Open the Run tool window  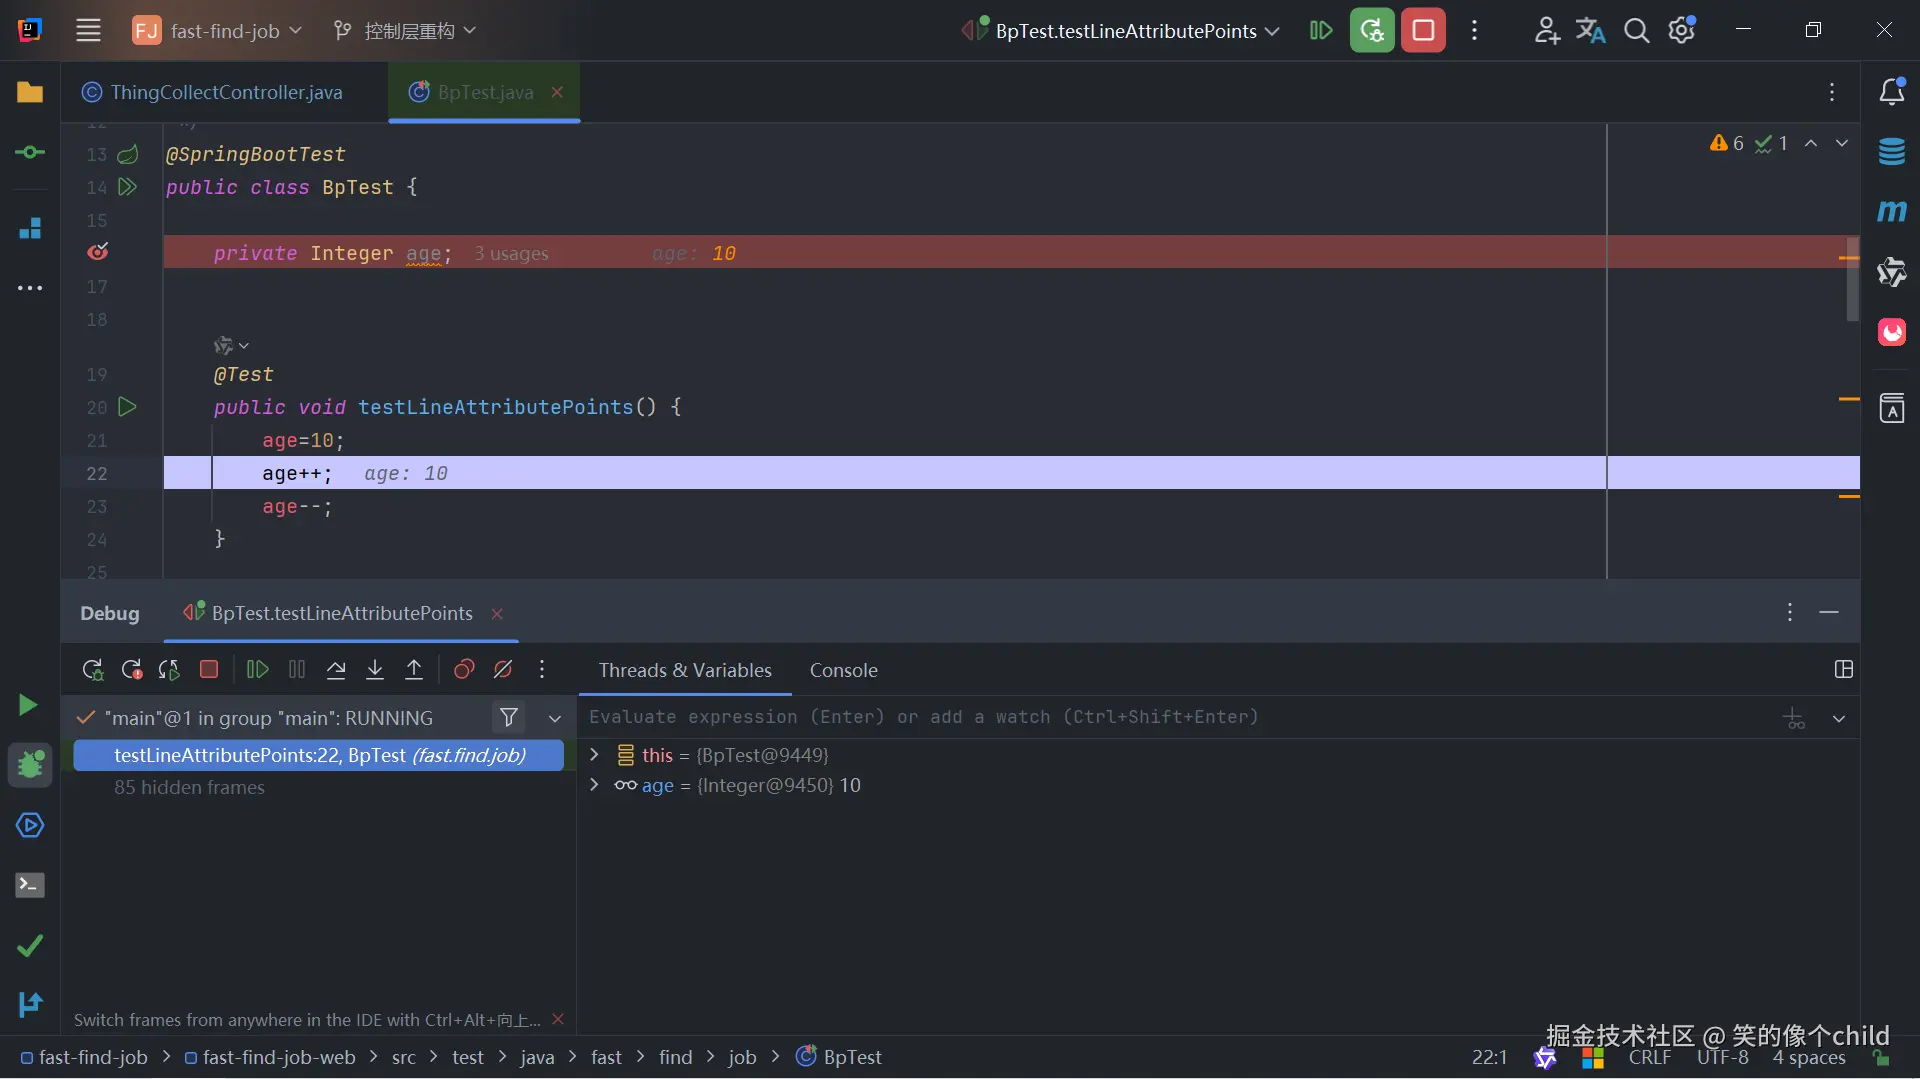pos(29,705)
